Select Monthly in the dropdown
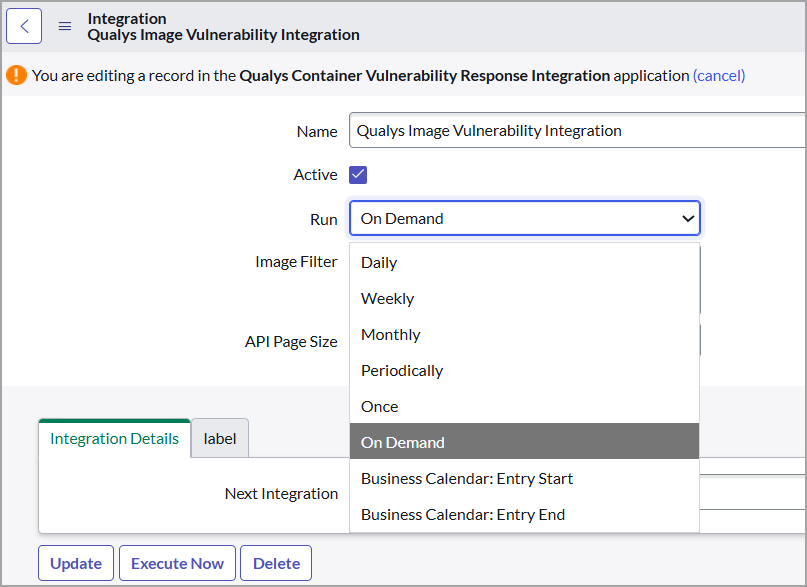807x587 pixels. tap(390, 334)
